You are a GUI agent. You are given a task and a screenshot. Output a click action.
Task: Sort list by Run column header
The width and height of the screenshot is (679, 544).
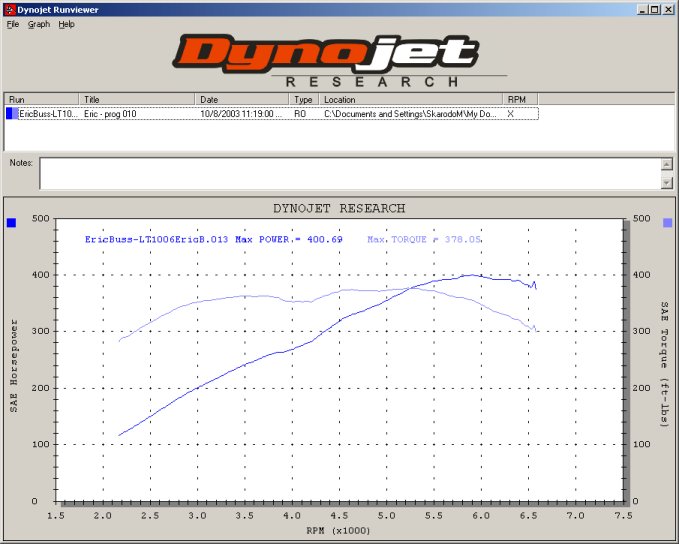[42, 100]
